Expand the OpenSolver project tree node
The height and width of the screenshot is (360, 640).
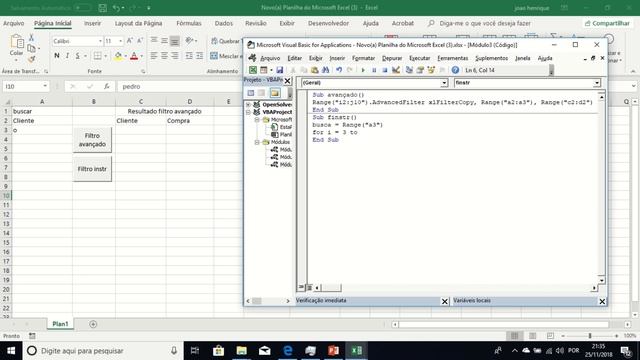tap(248, 104)
